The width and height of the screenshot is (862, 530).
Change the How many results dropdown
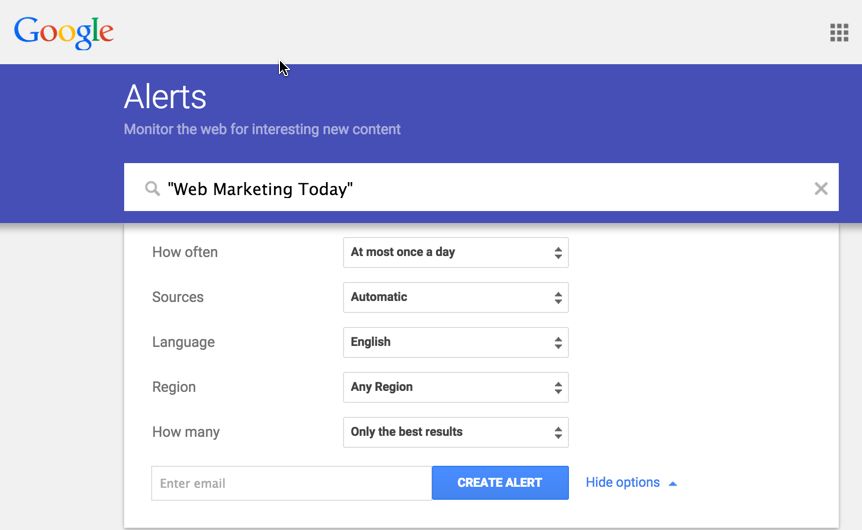click(x=455, y=432)
